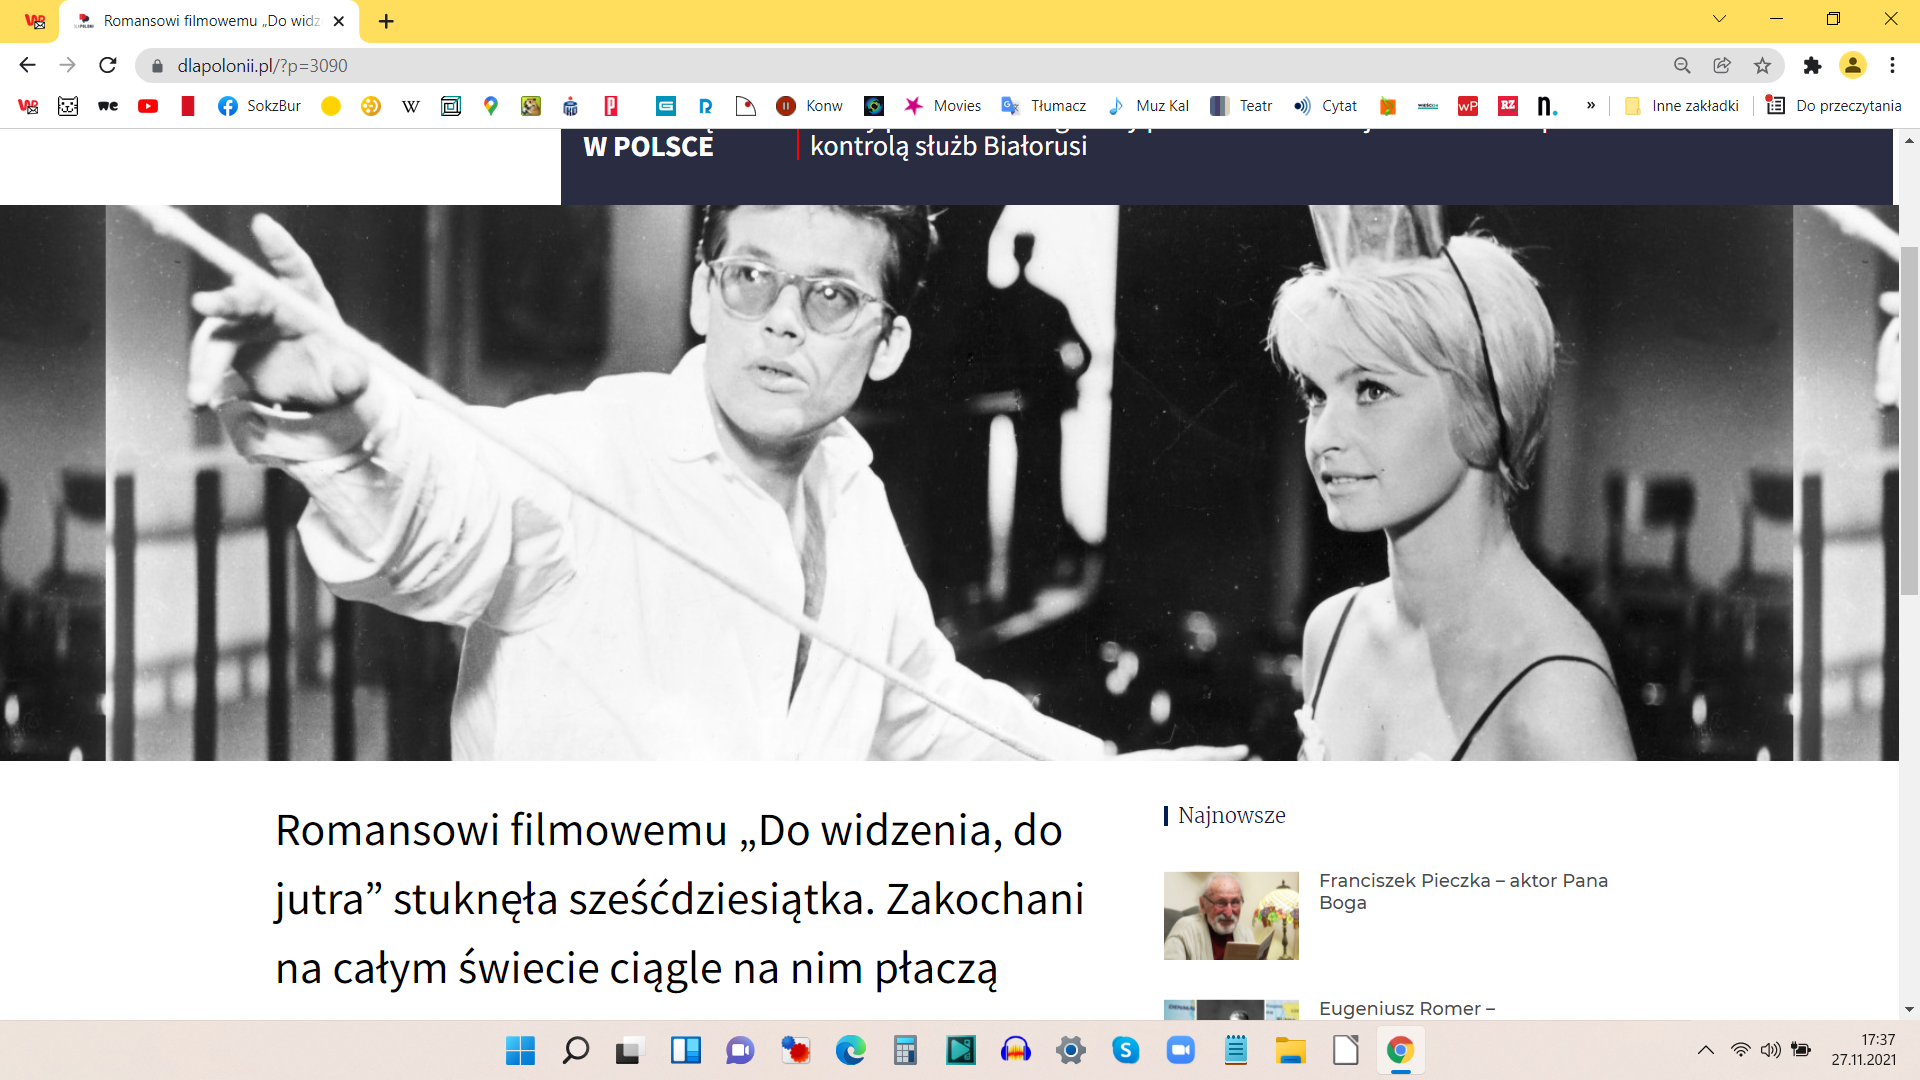Open the zoom magnifier icon in address bar
Image resolution: width=1920 pixels, height=1080 pixels.
[1682, 65]
